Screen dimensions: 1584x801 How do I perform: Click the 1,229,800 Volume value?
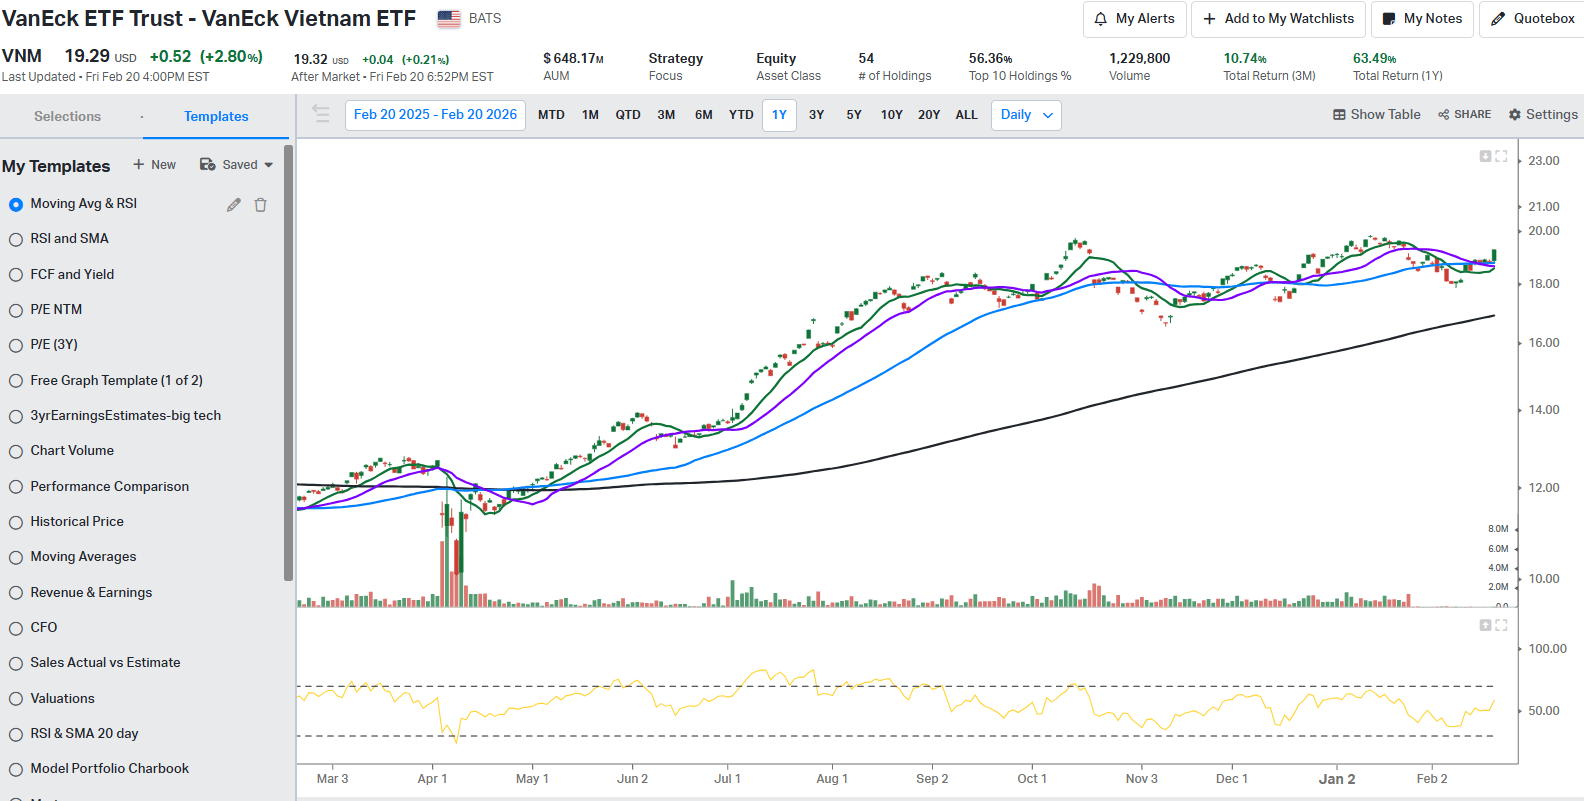coord(1139,59)
